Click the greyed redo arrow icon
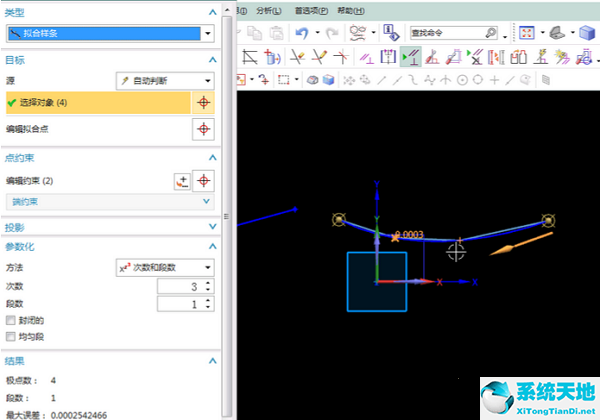600x420 pixels. coord(332,33)
